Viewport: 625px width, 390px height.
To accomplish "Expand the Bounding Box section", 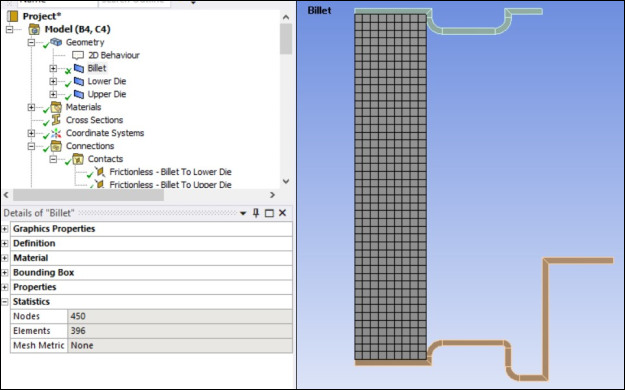I will click(x=5, y=273).
